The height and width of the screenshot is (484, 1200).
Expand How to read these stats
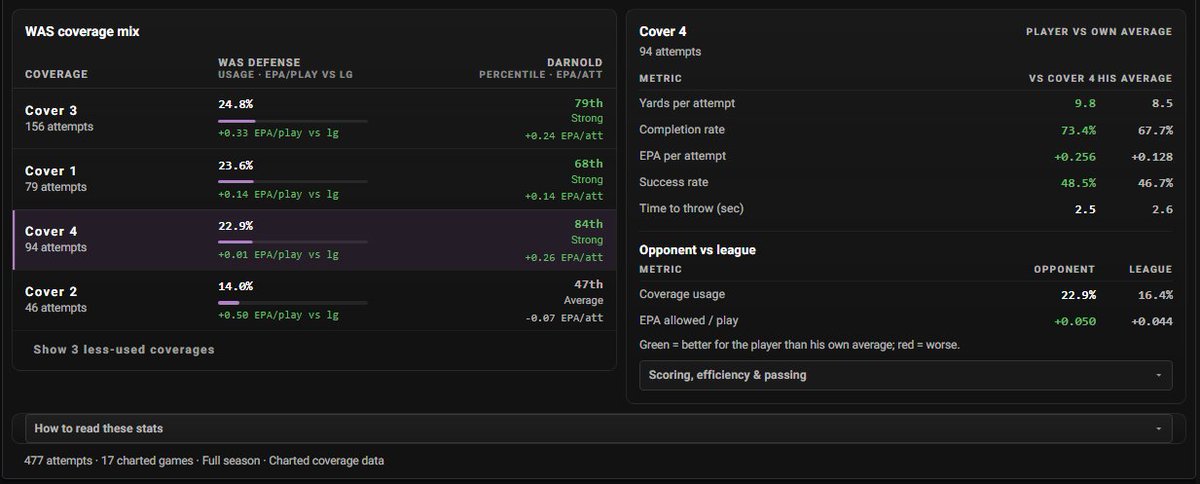tap(598, 428)
